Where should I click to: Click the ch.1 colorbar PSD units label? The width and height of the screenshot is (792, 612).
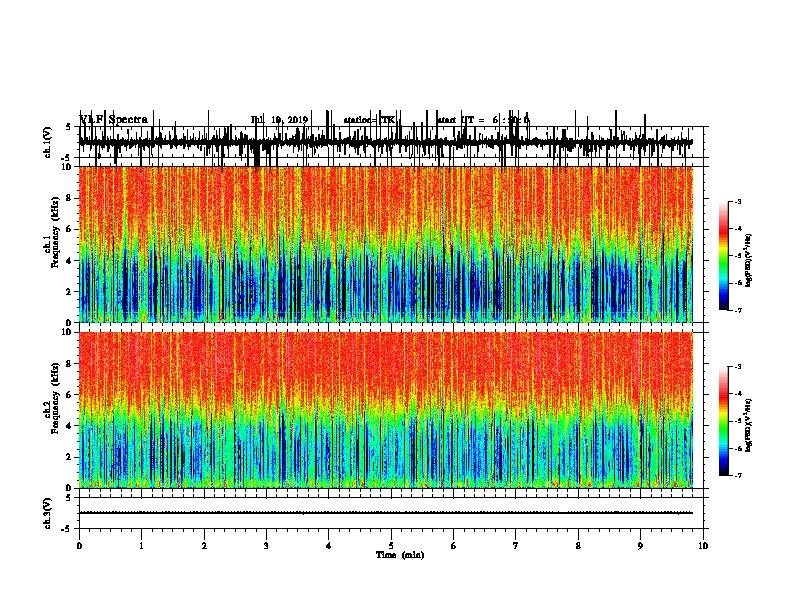click(748, 260)
